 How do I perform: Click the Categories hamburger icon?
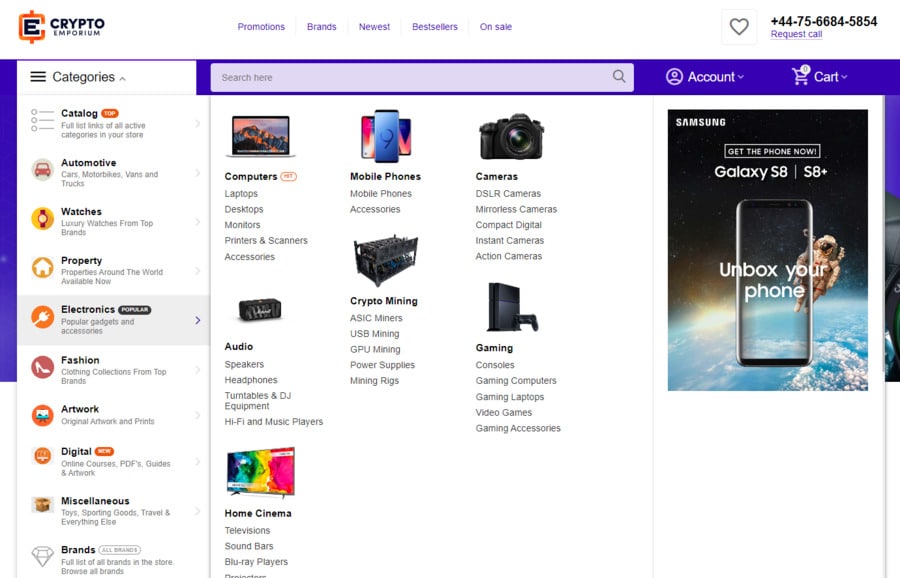[38, 76]
